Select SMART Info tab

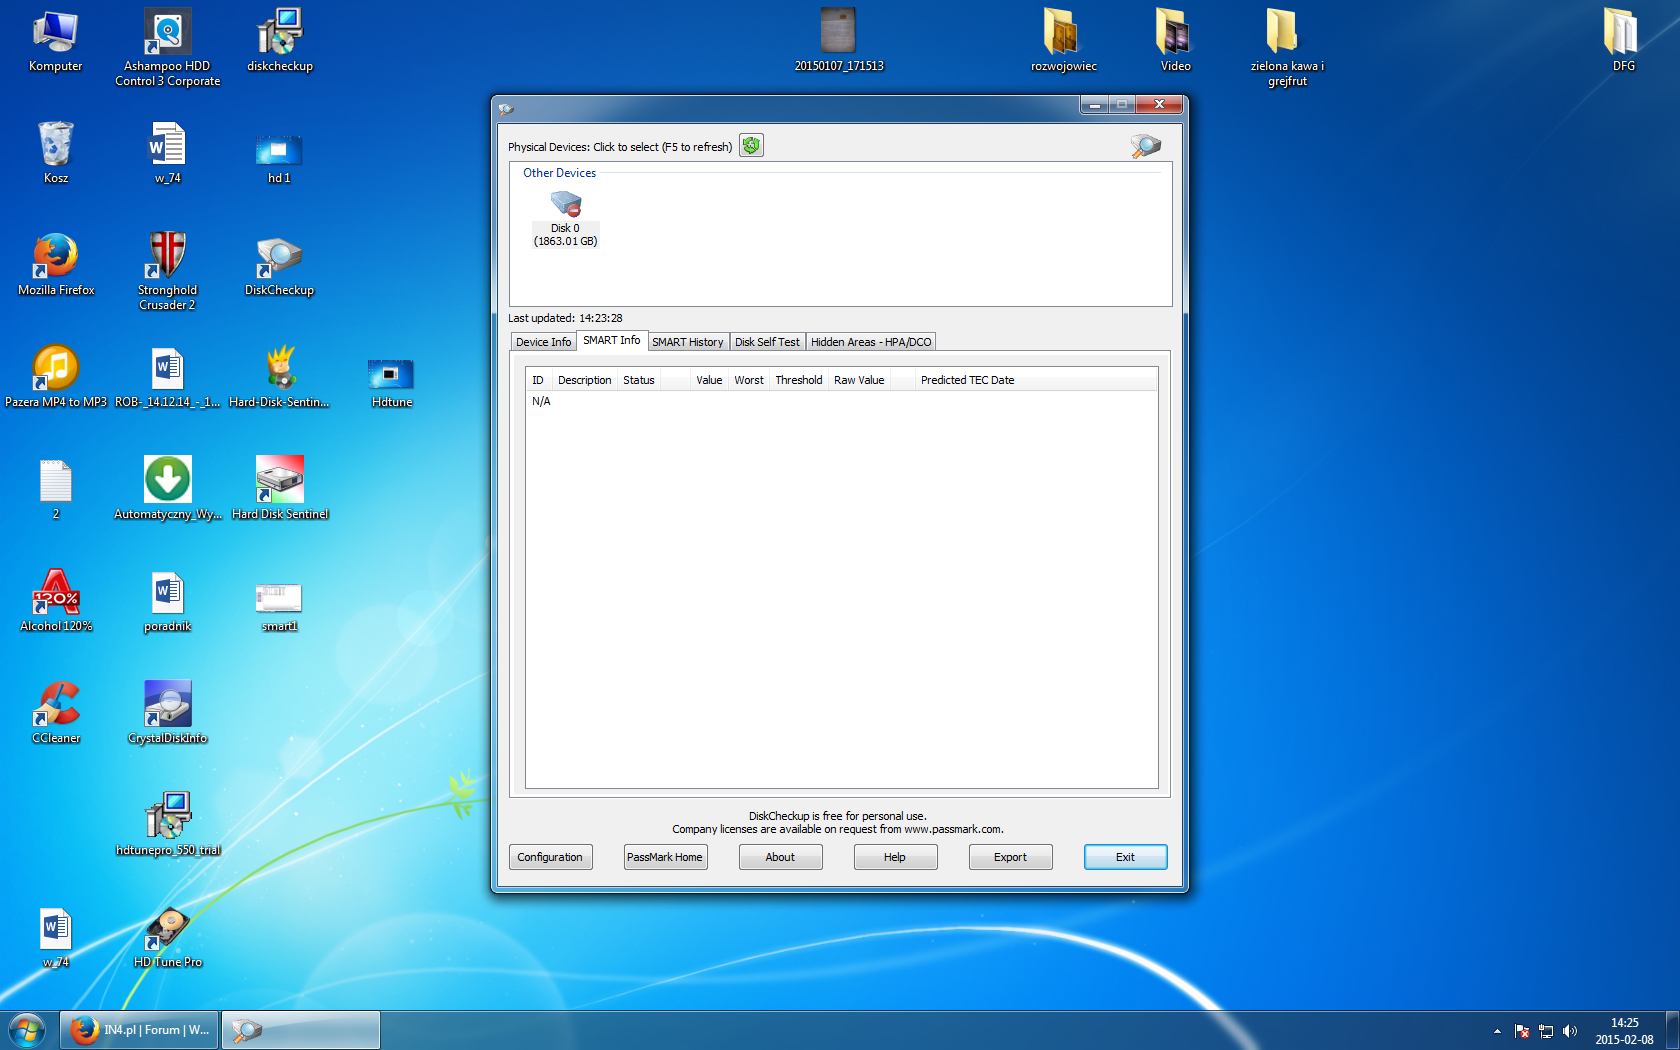coord(612,340)
